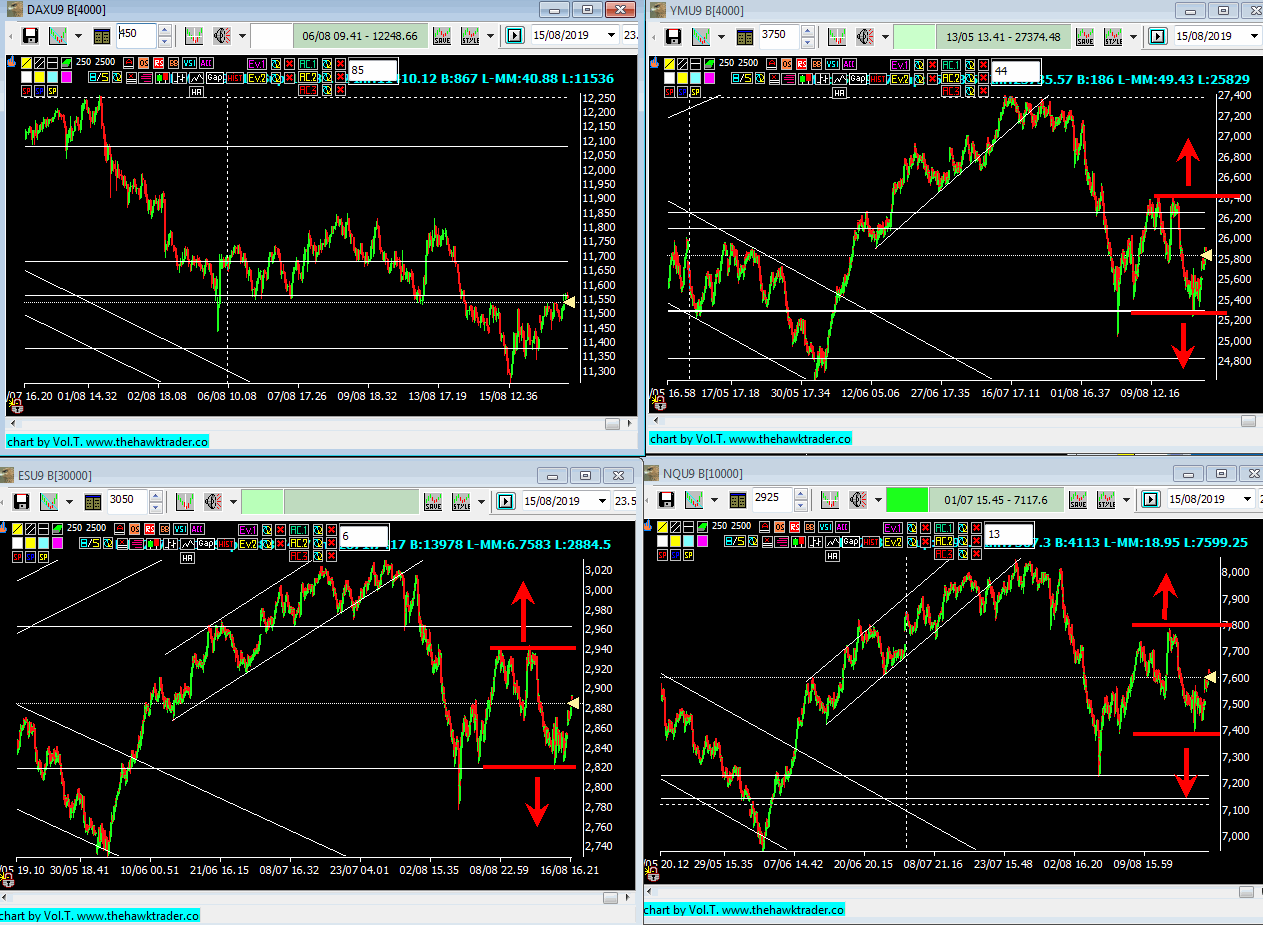Click the play button in YMU9 toolbar
Viewport: 1263px width, 925px height.
(x=1157, y=36)
